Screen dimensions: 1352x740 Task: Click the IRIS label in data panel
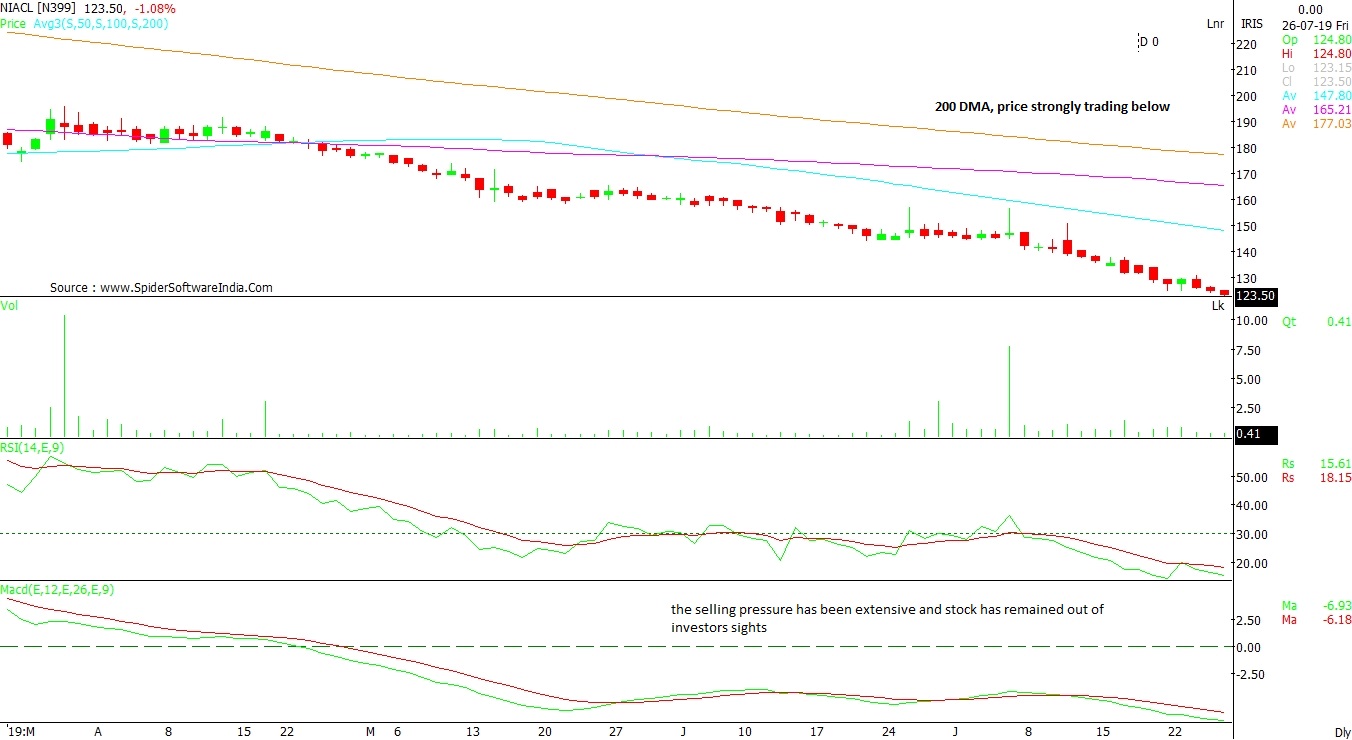(x=1251, y=23)
